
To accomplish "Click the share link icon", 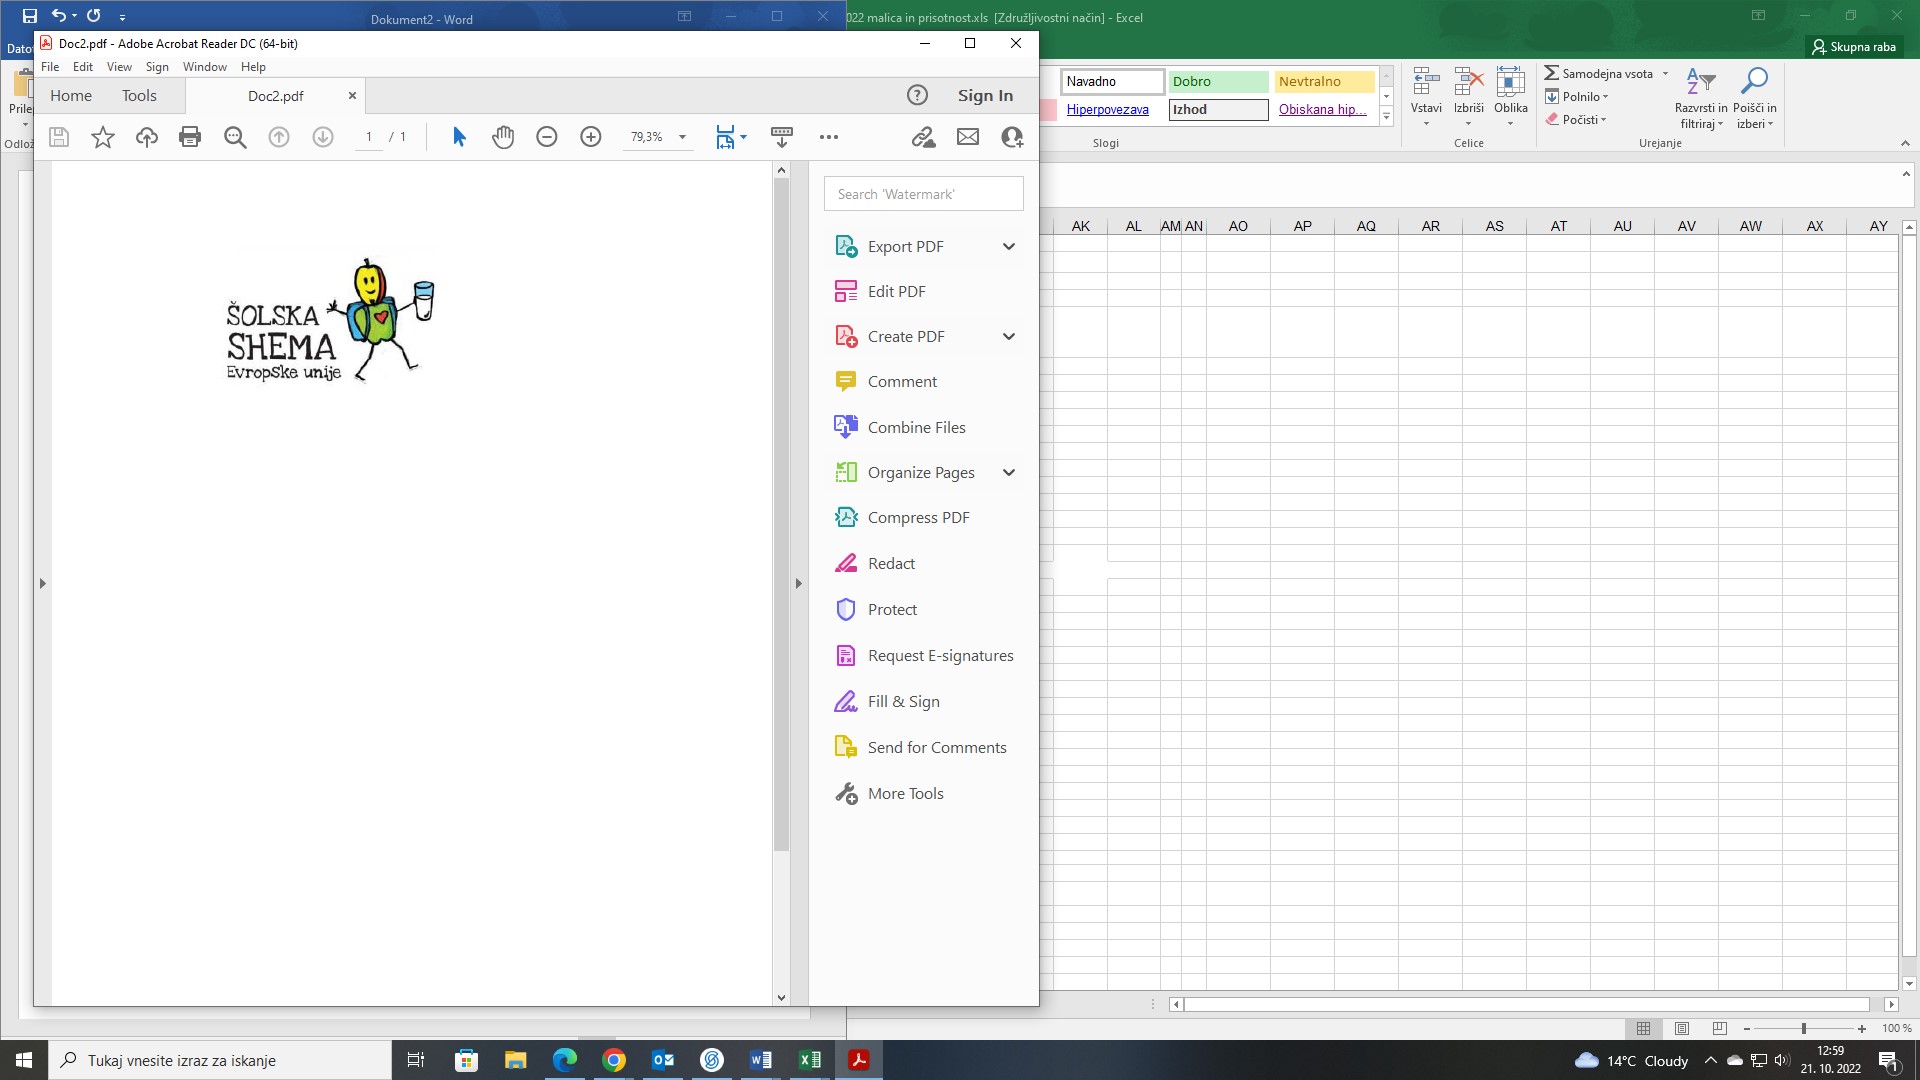I will (x=923, y=137).
